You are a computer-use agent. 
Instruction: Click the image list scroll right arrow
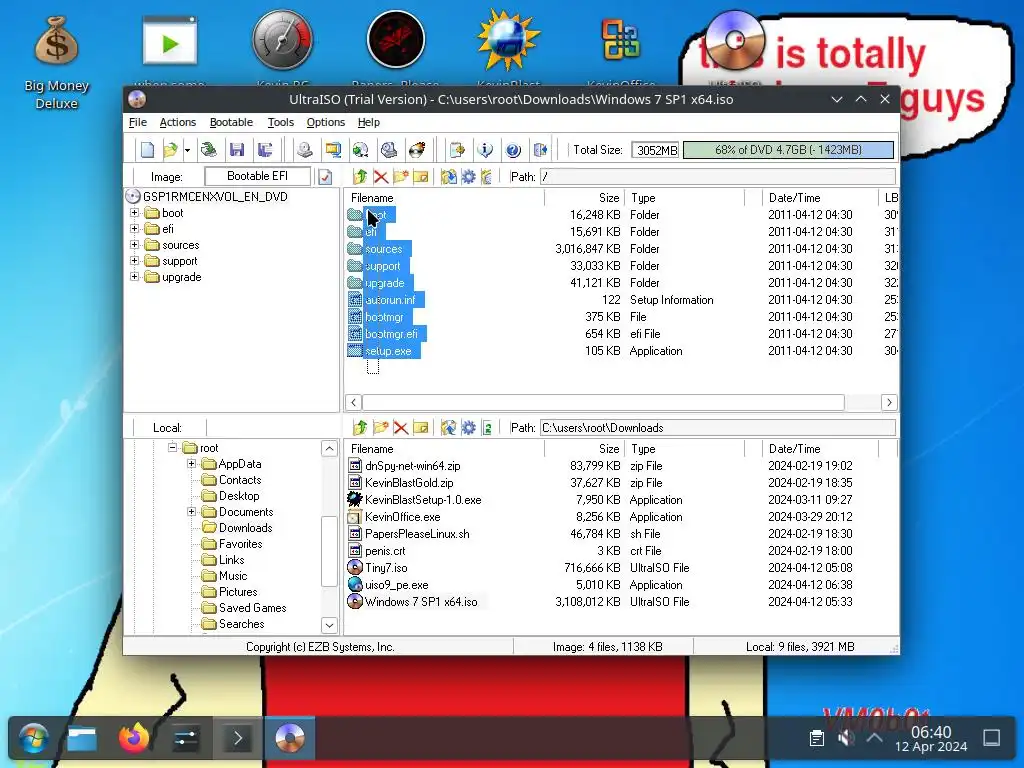pyautogui.click(x=889, y=402)
